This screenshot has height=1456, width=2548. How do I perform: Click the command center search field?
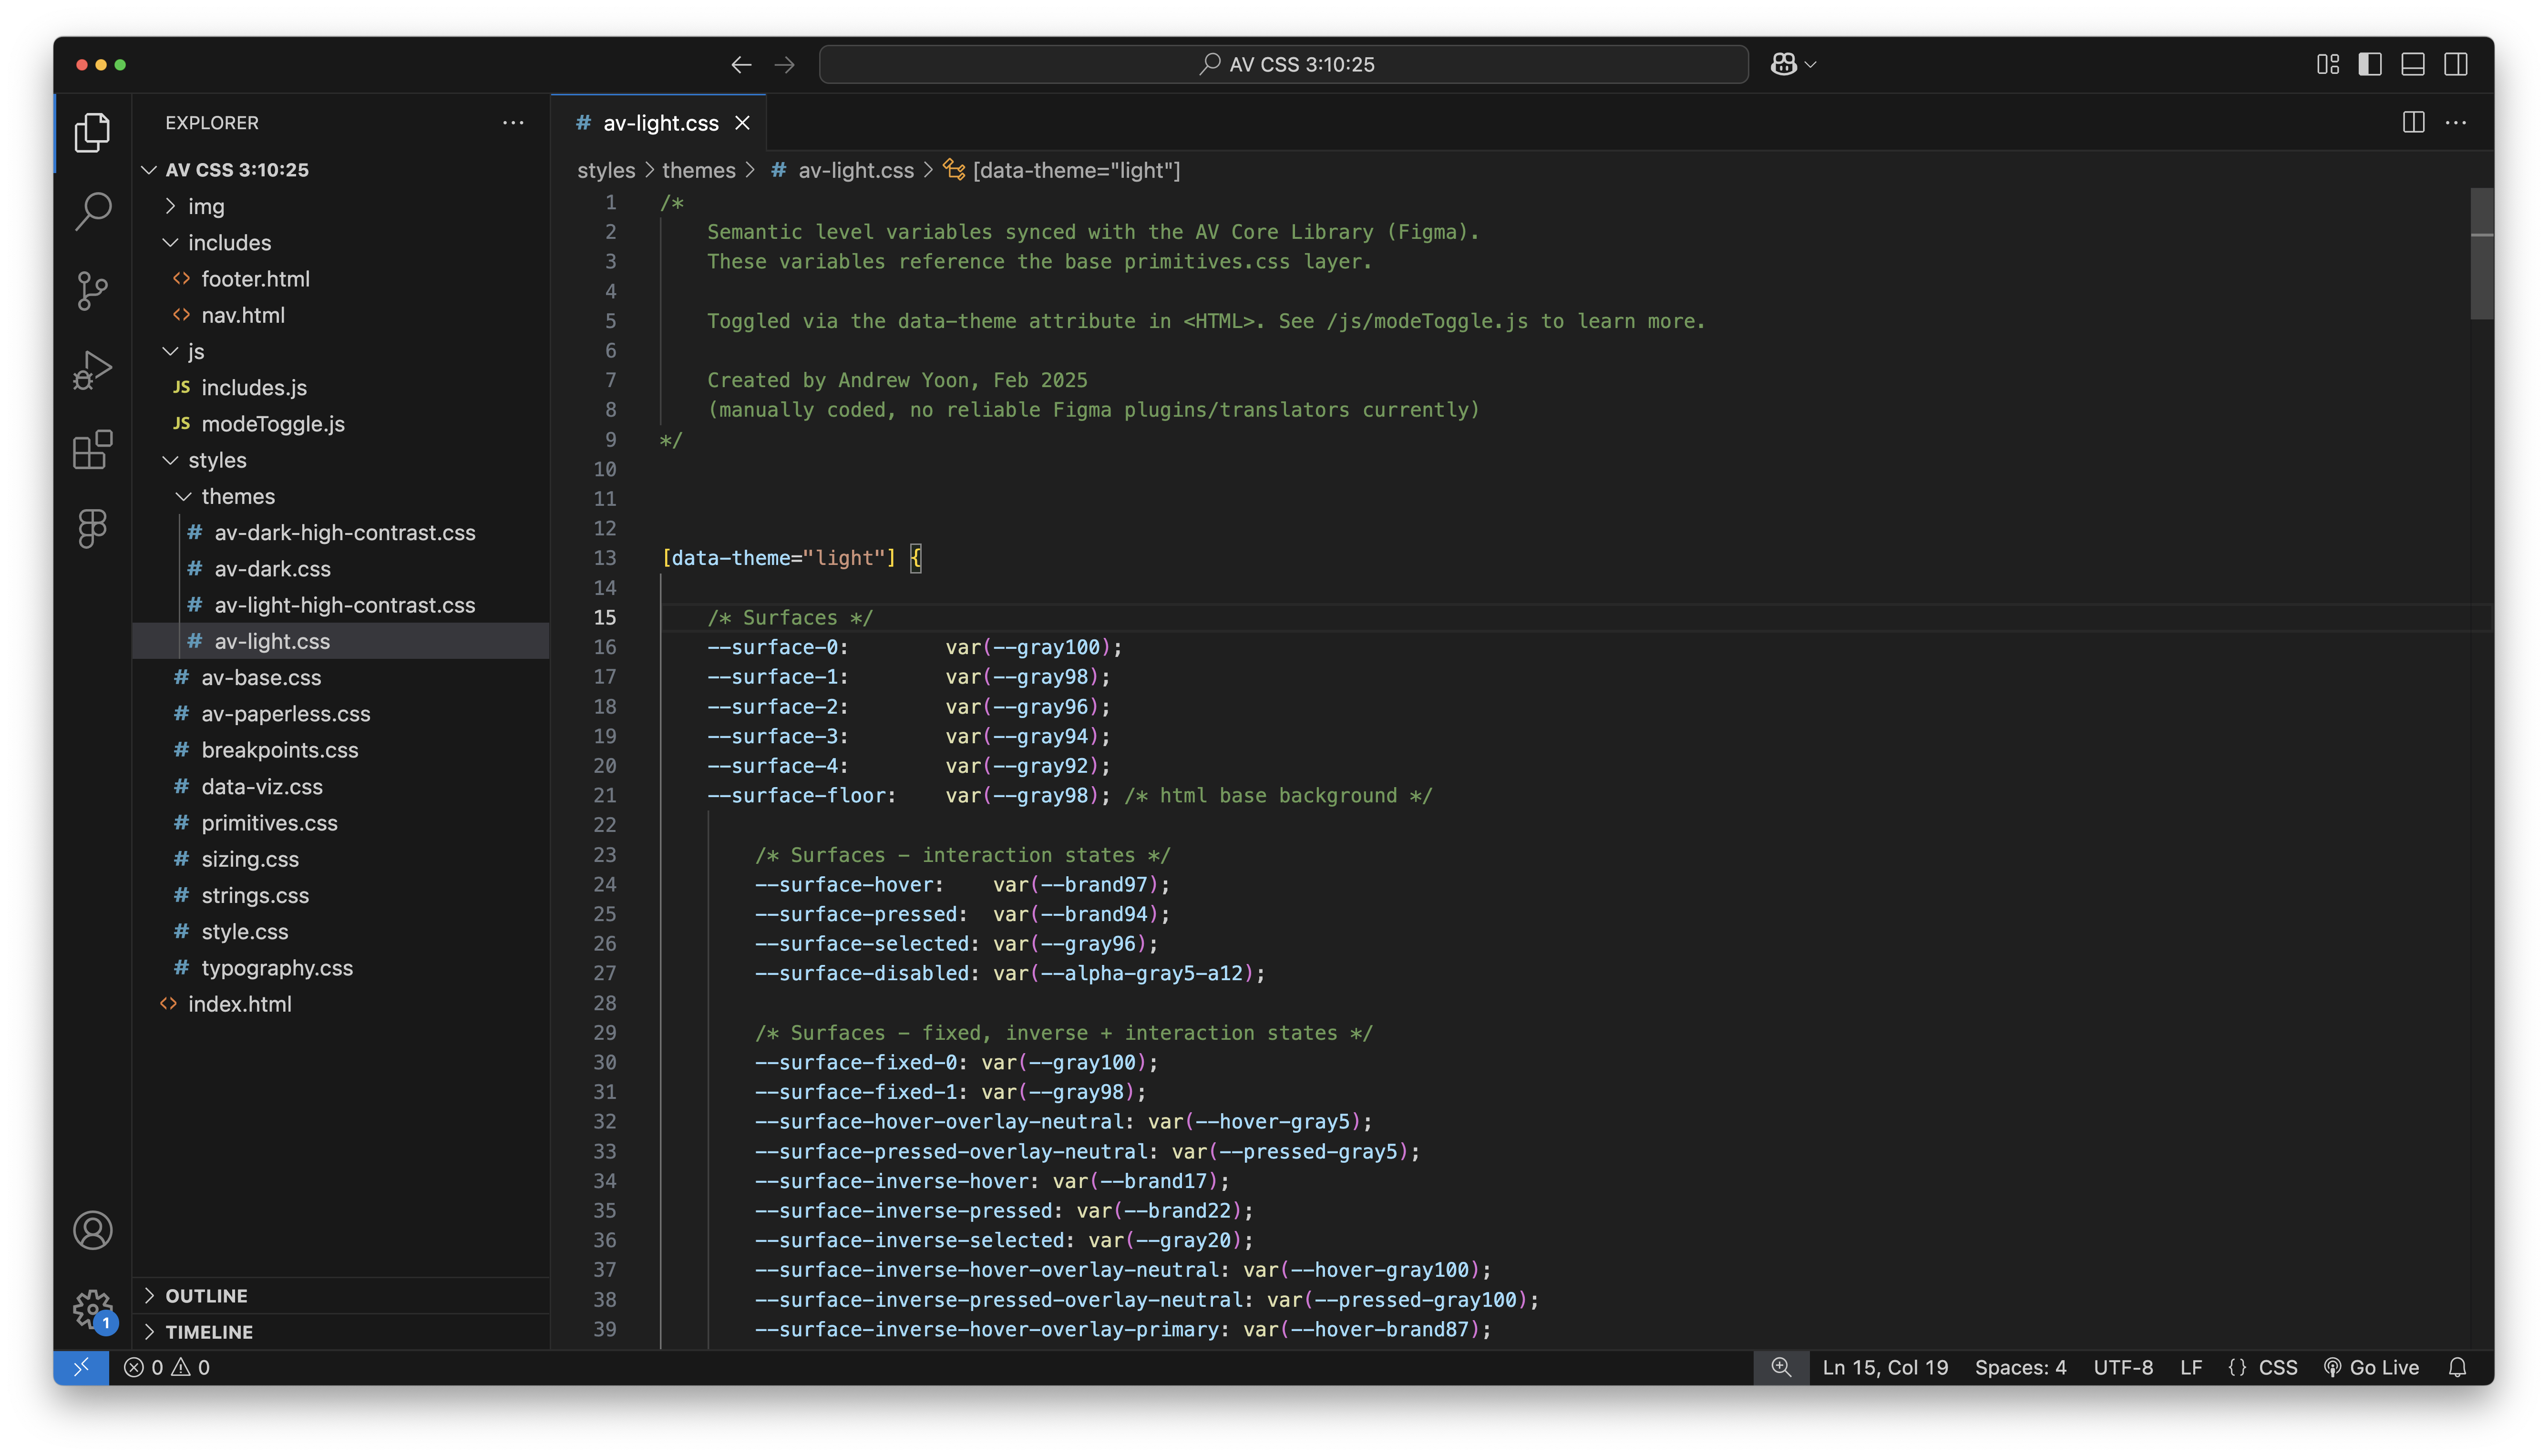pyautogui.click(x=1284, y=64)
